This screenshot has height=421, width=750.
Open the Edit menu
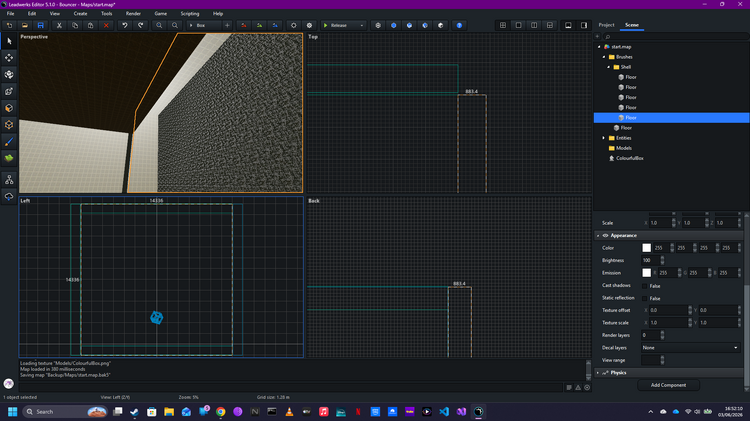click(x=32, y=13)
